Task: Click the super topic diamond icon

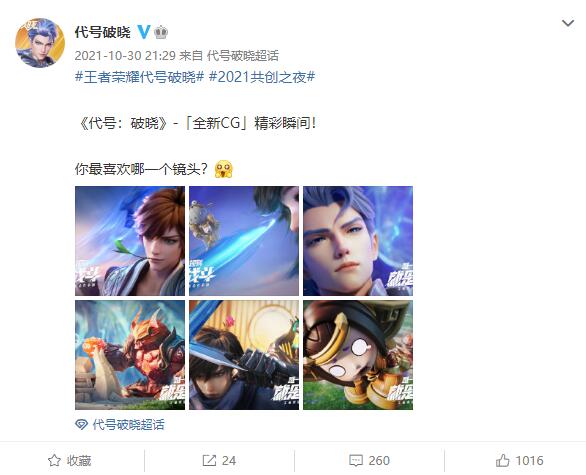Action: (81, 425)
